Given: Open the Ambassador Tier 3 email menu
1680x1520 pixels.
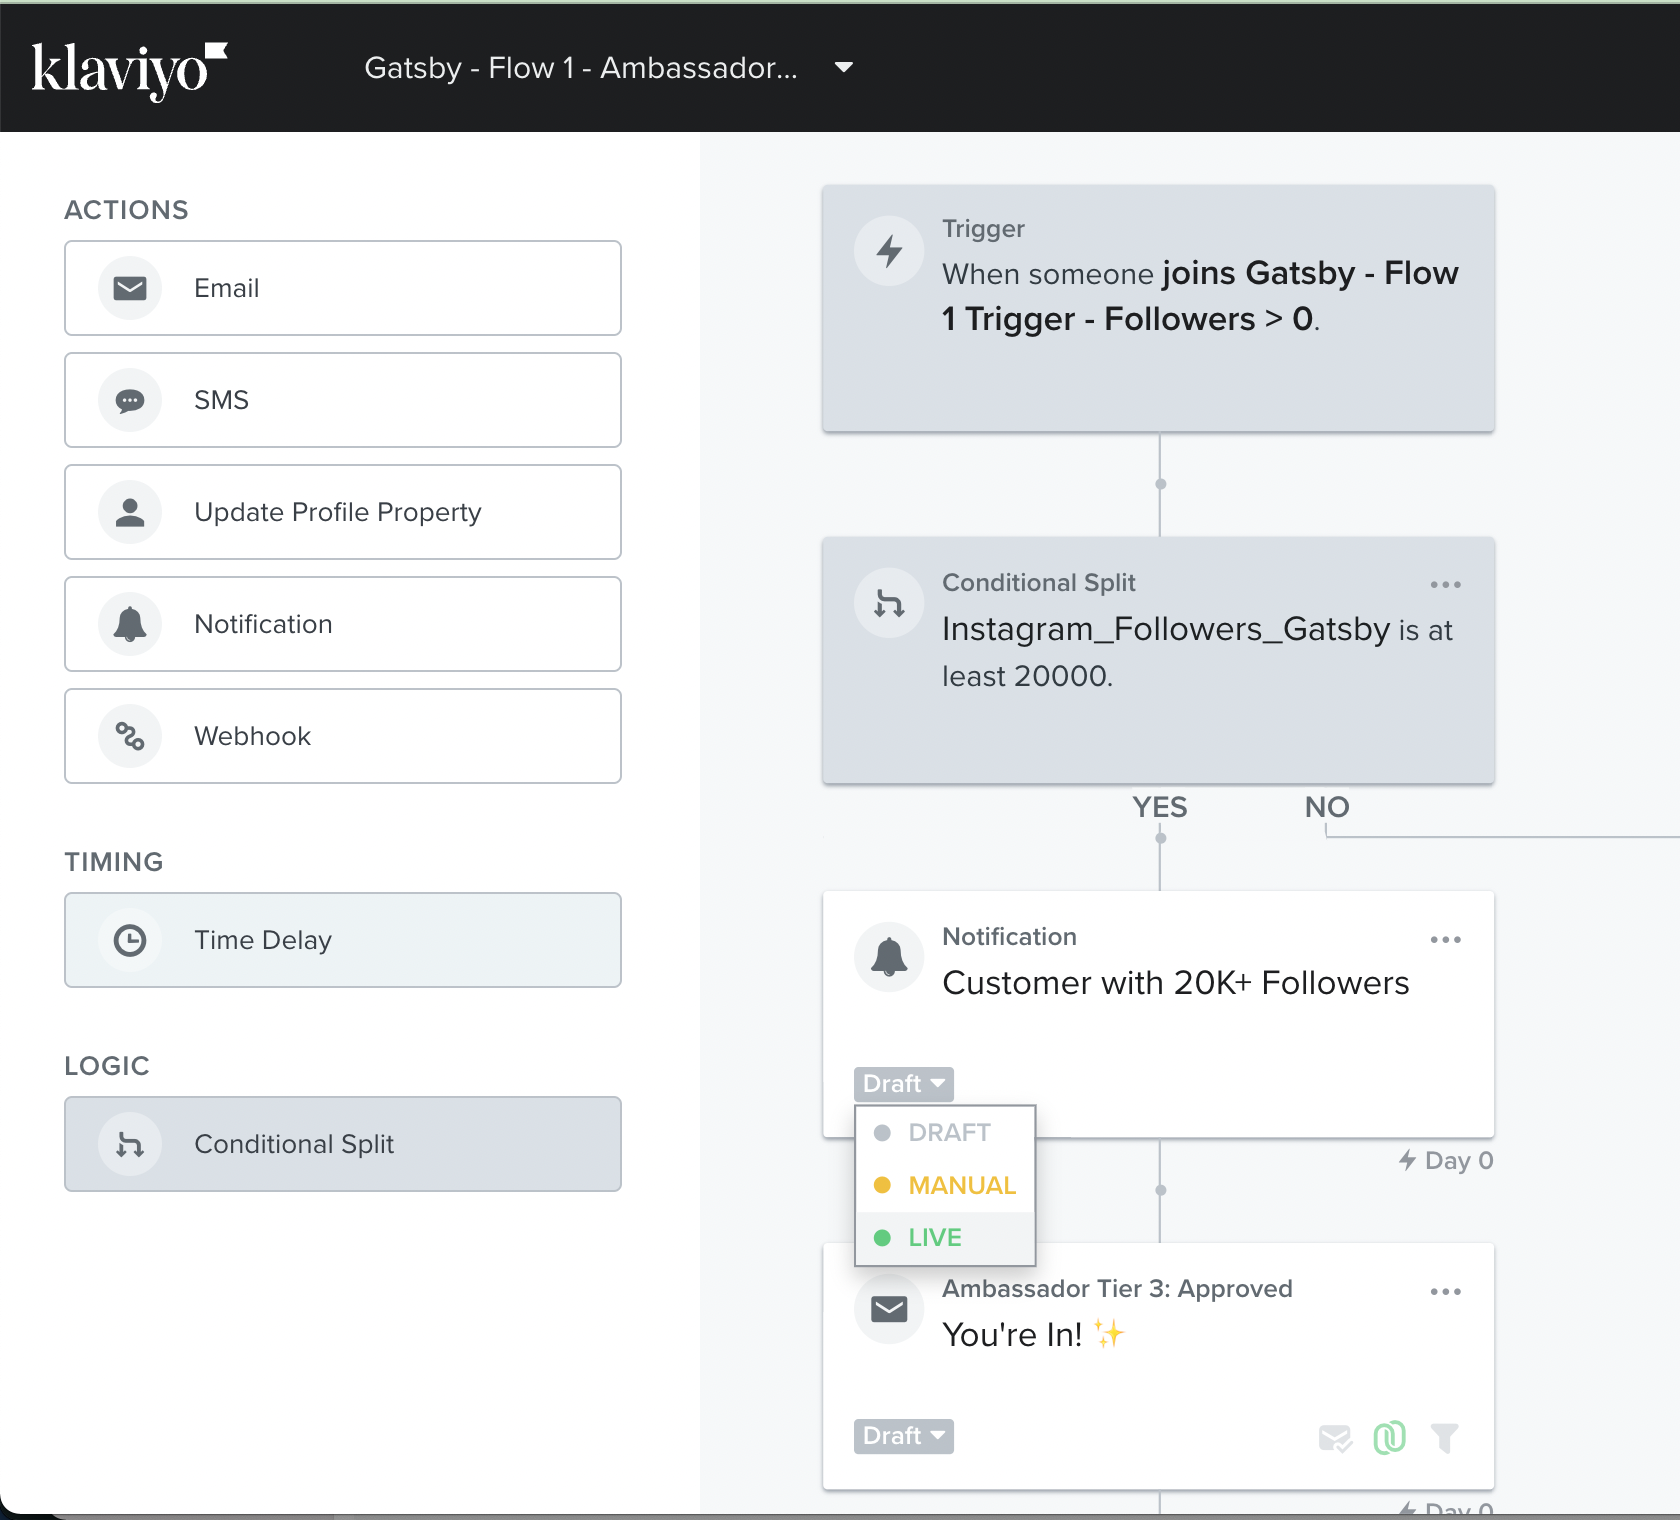Looking at the screenshot, I should tap(1446, 1291).
